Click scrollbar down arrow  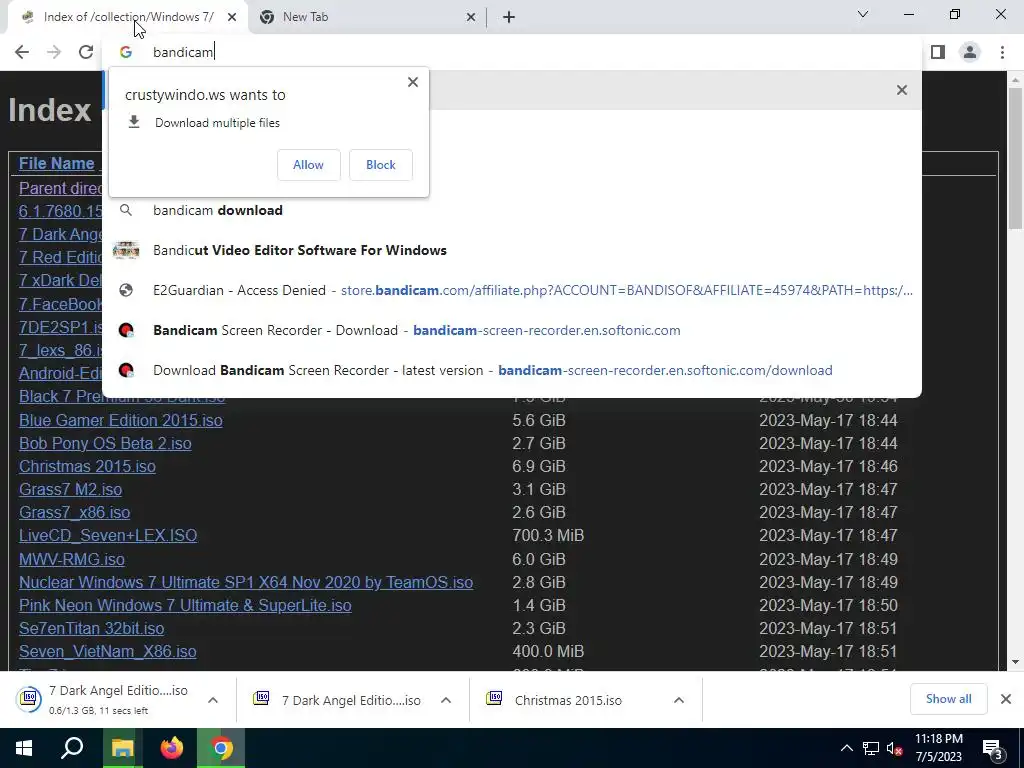tap(1015, 662)
